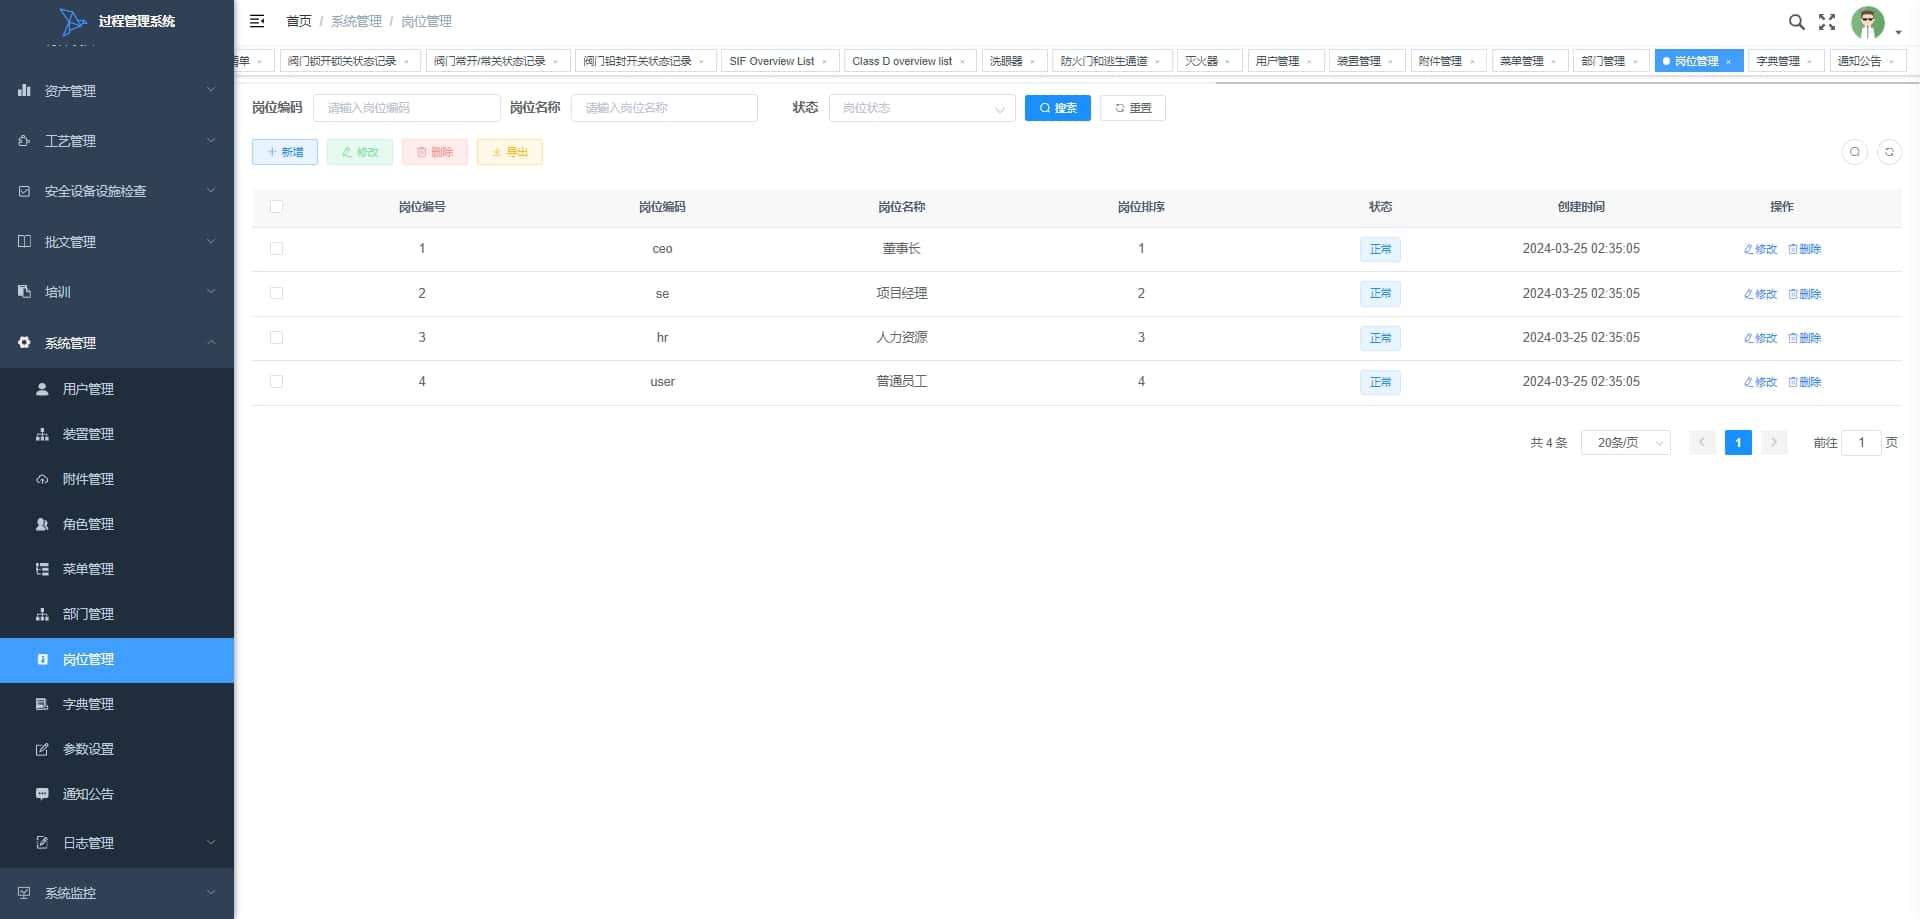Open 角色管理 in the sidebar

pos(117,524)
